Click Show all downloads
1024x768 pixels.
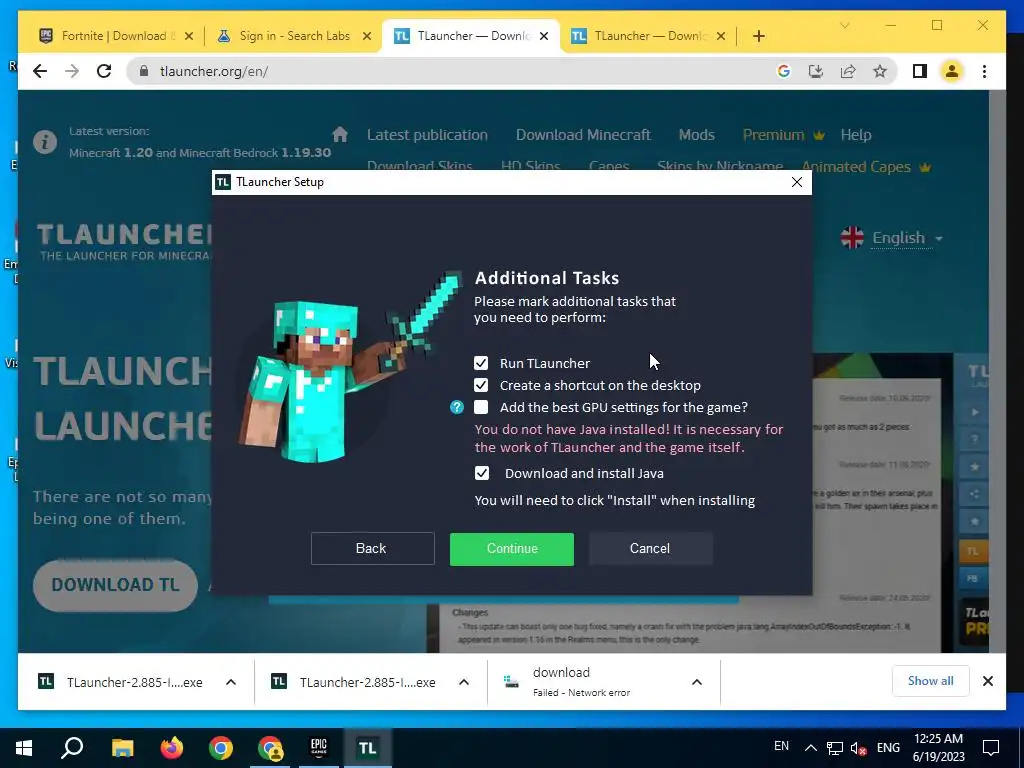pyautogui.click(x=931, y=681)
